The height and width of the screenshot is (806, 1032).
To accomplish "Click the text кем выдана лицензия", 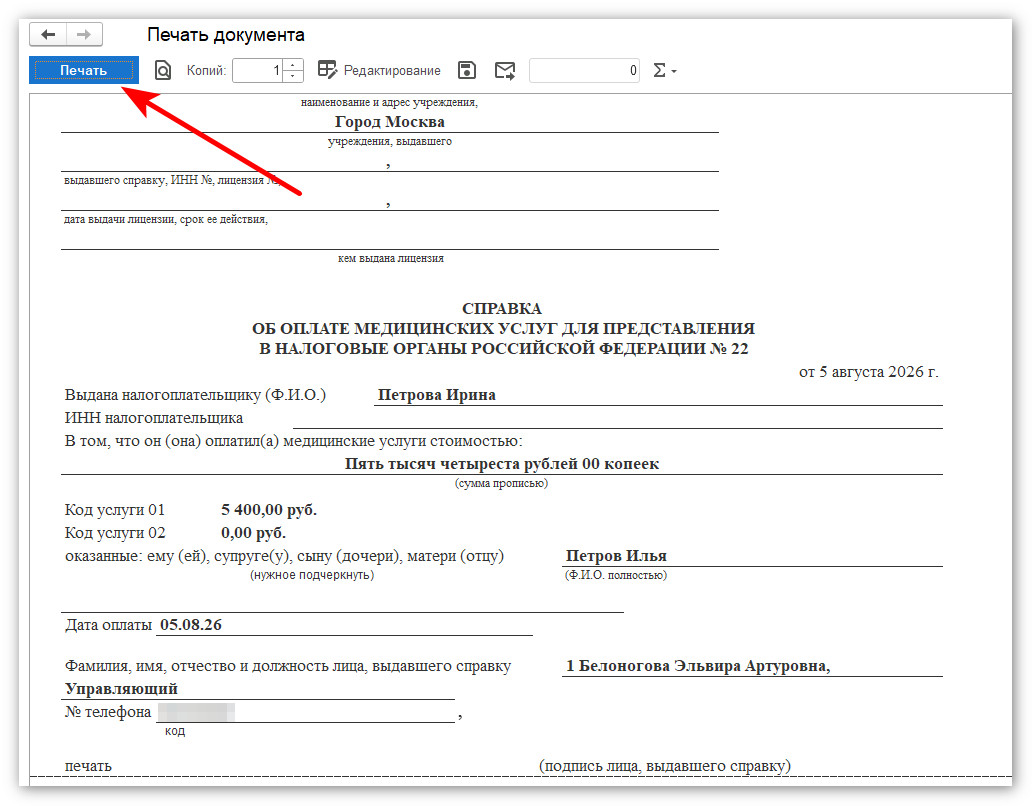I will [x=391, y=259].
